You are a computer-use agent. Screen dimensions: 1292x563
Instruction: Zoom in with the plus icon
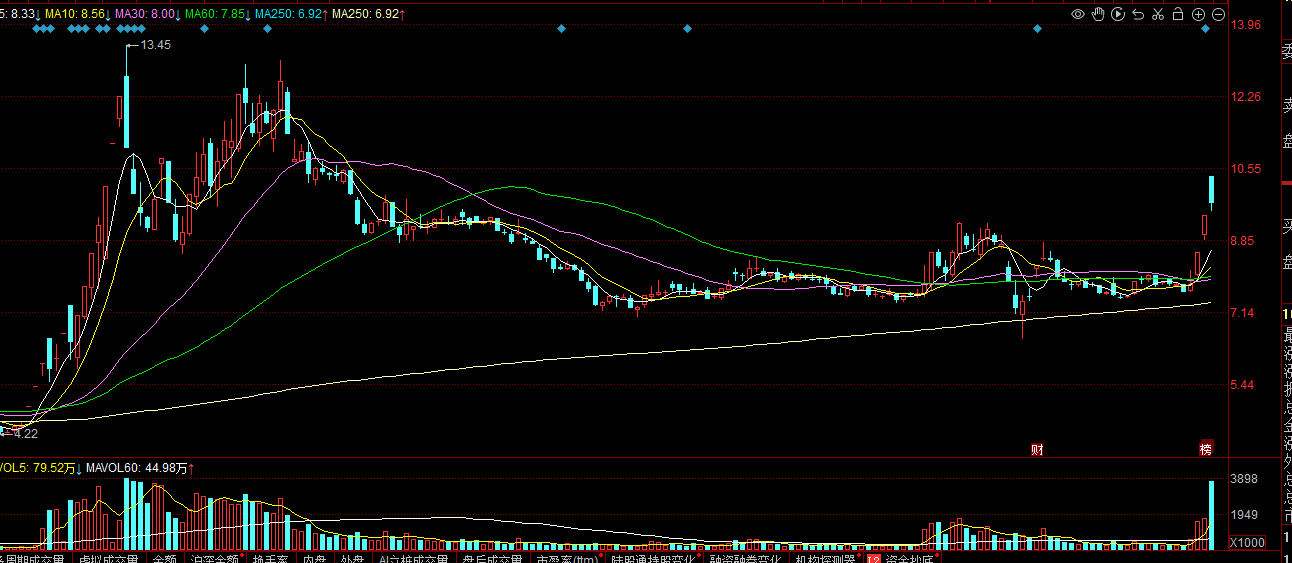tap(1198, 14)
